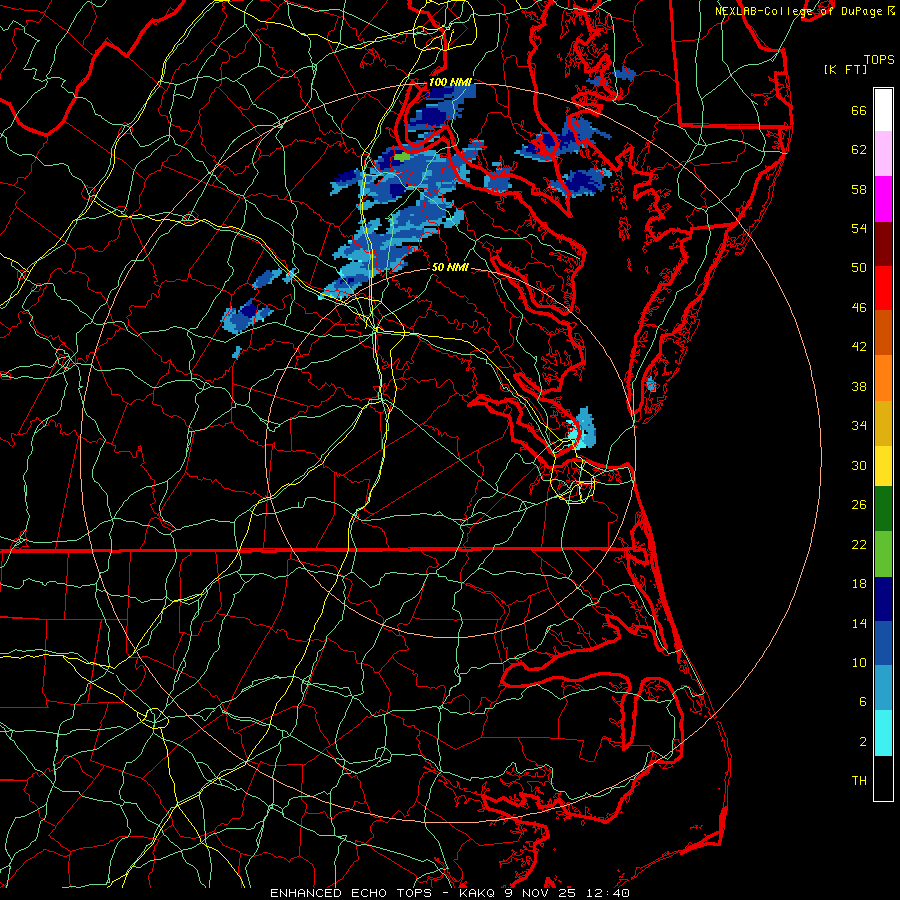Click the 42 legend value
Screen dimensions: 900x900
859,347
